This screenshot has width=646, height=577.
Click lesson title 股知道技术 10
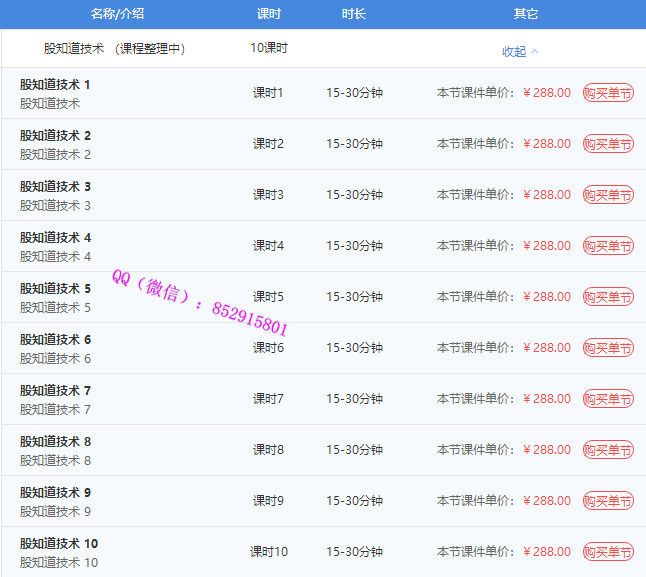[x=59, y=544]
